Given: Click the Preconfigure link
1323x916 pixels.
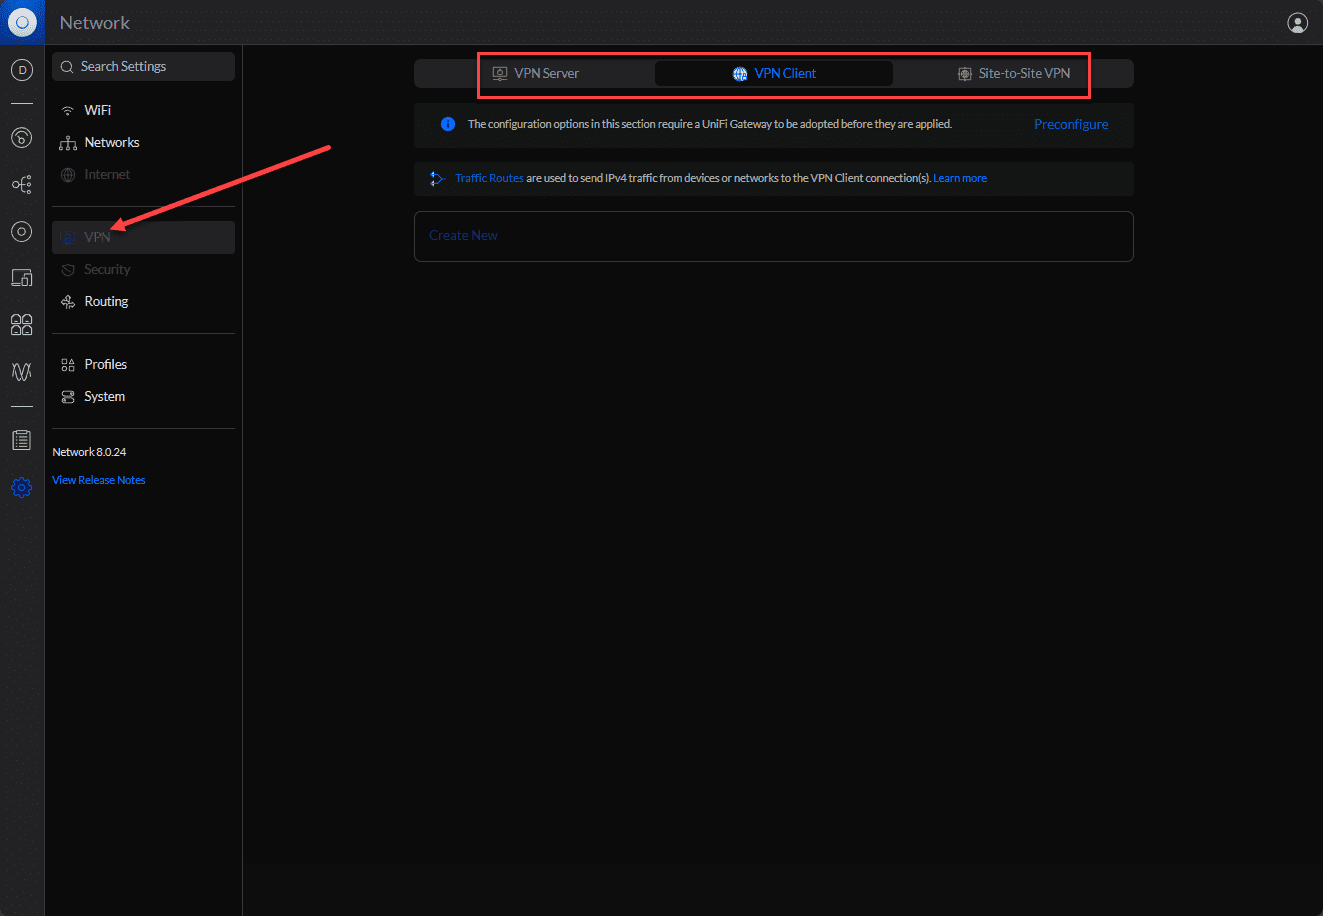Looking at the screenshot, I should pyautogui.click(x=1071, y=124).
